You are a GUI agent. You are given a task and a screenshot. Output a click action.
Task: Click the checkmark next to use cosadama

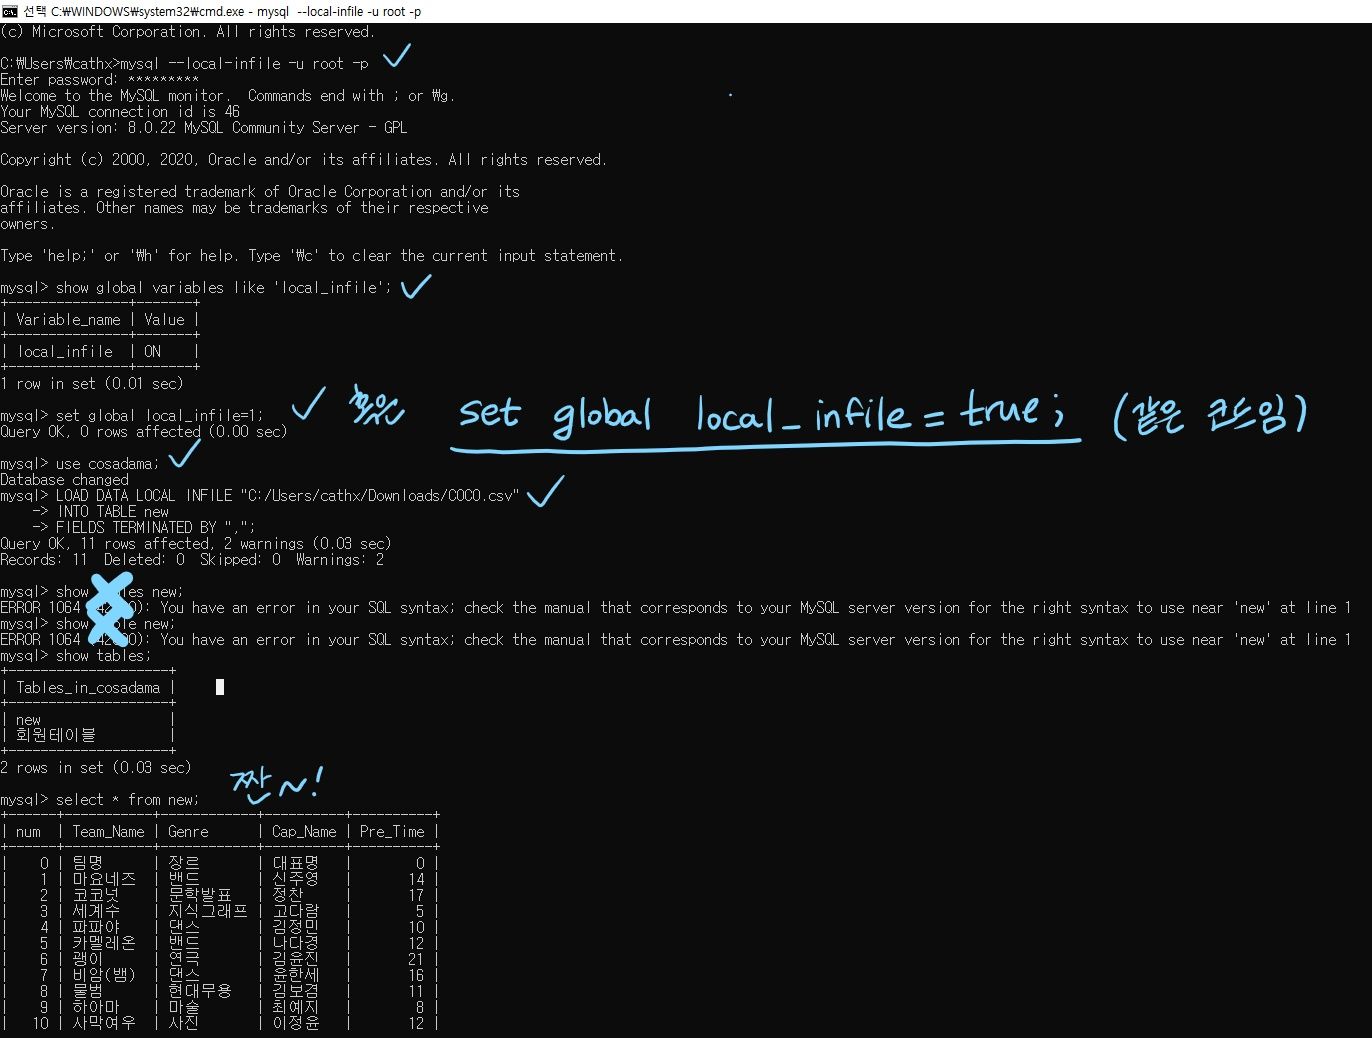pyautogui.click(x=184, y=455)
